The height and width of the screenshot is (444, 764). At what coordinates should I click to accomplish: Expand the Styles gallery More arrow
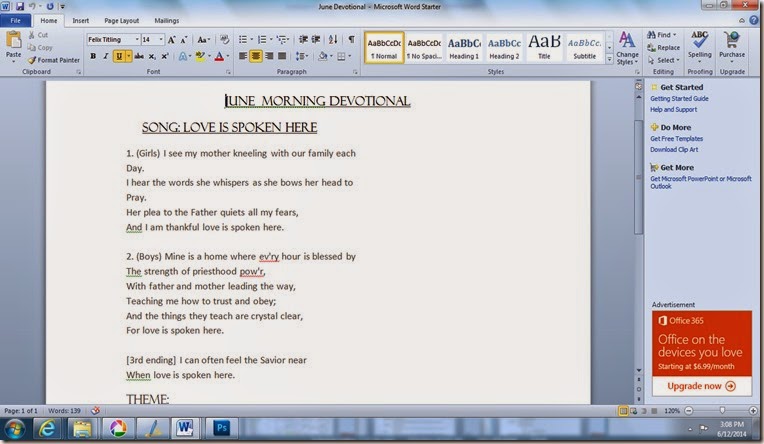609,60
